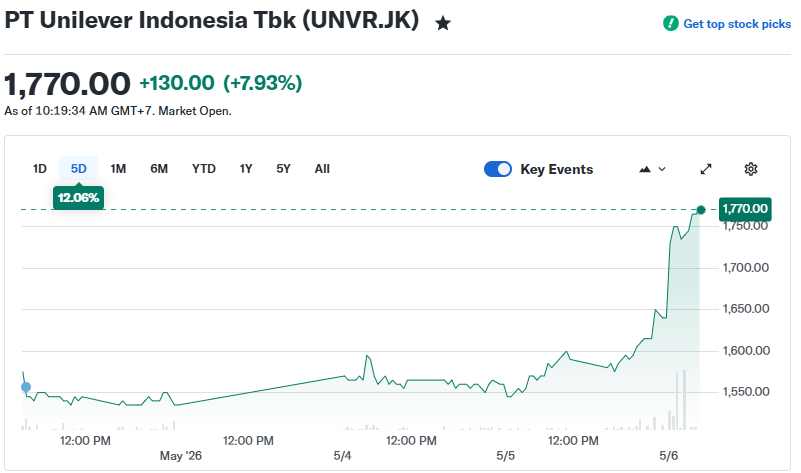Select the 5Y time range
The height and width of the screenshot is (473, 801).
(x=283, y=169)
